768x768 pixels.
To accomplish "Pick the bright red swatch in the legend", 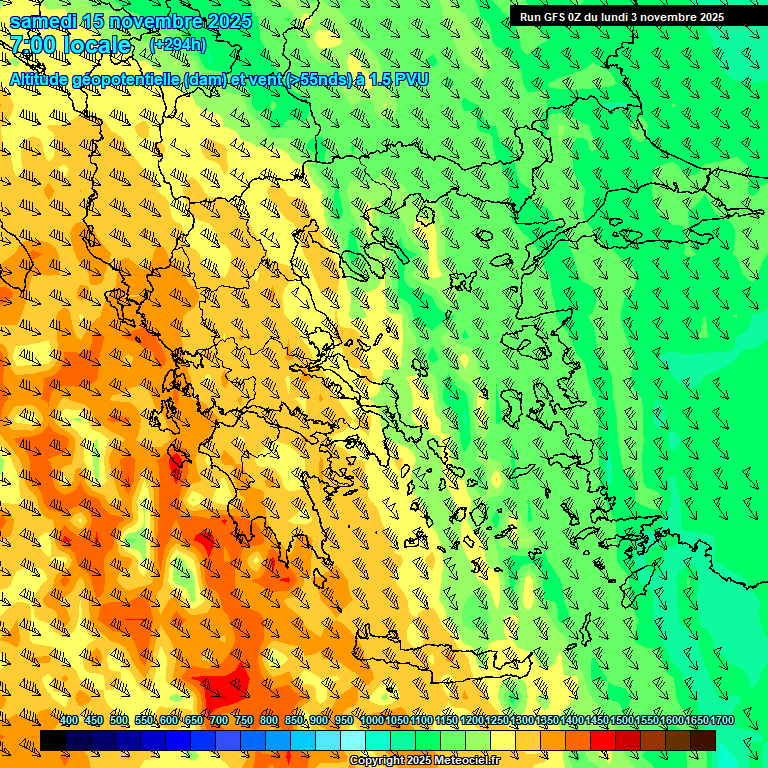I will tap(603, 741).
